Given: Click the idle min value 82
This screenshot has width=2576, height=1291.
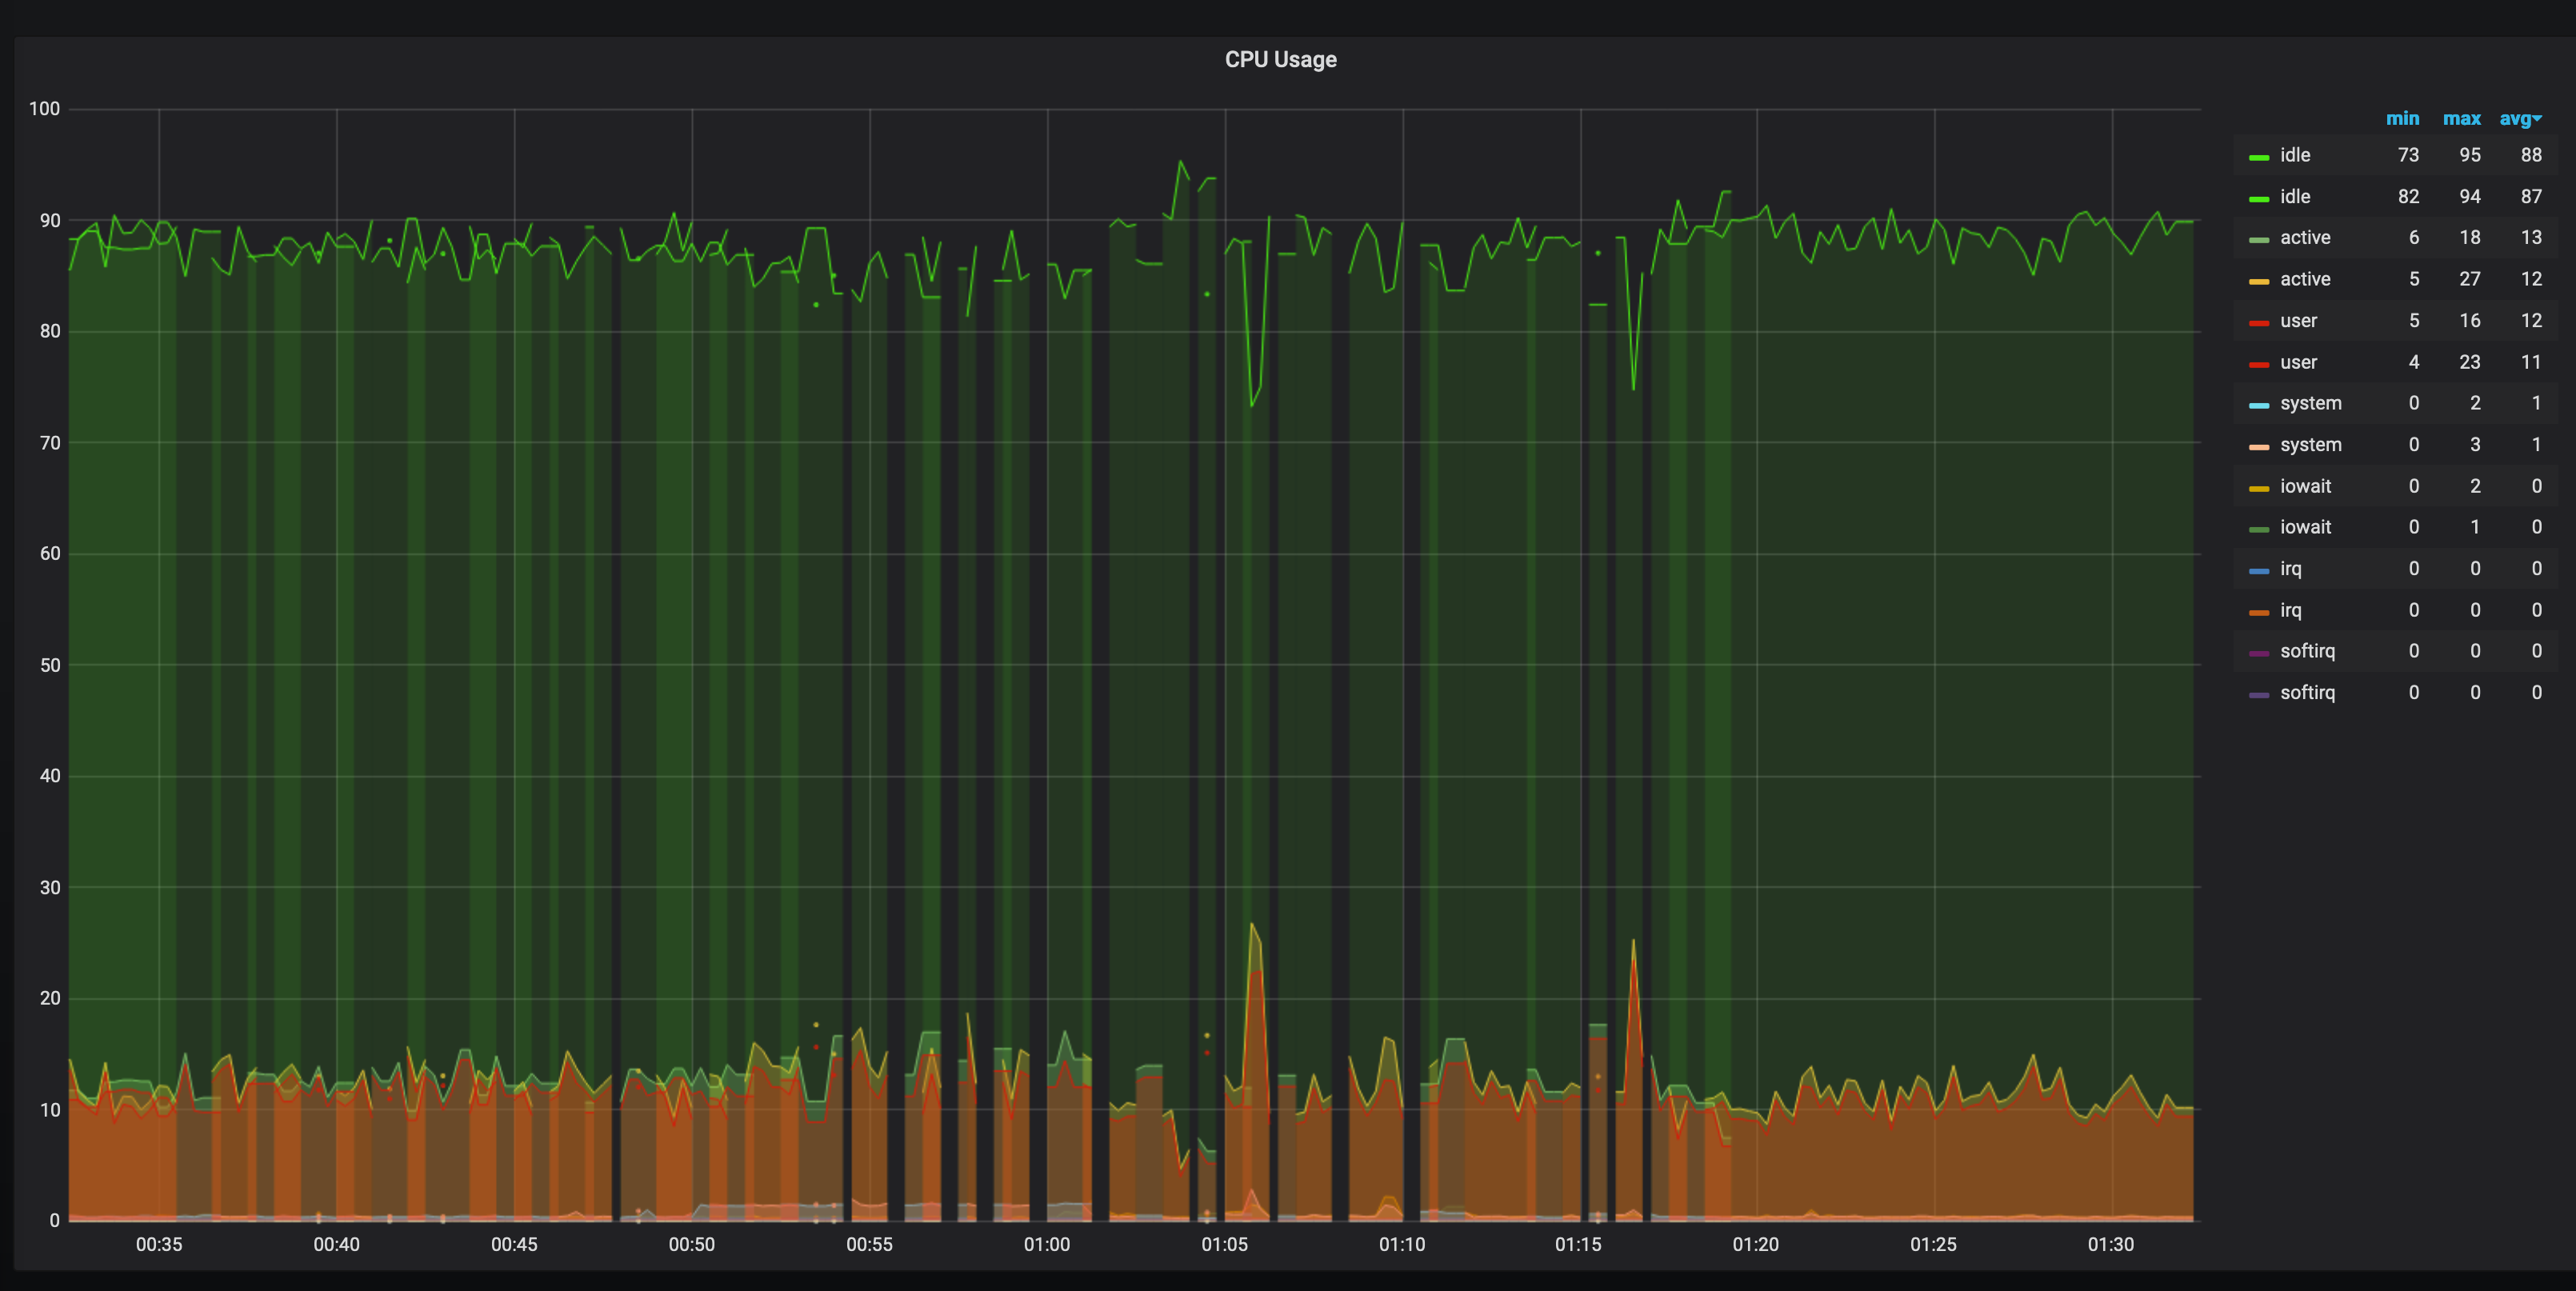Looking at the screenshot, I should pos(2408,196).
